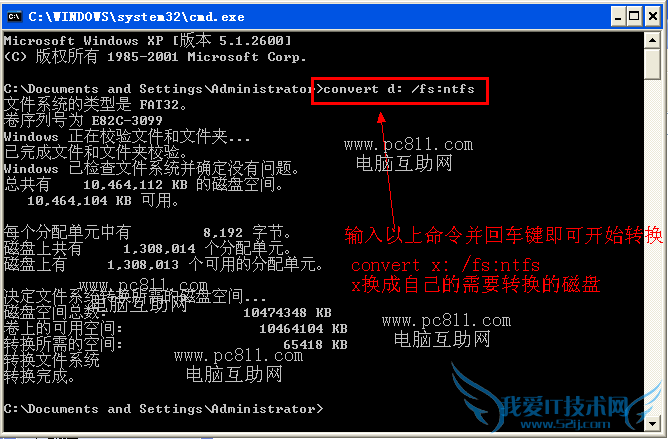This screenshot has width=668, height=439.
Task: Click the last empty command prompt line
Action: tap(164, 409)
